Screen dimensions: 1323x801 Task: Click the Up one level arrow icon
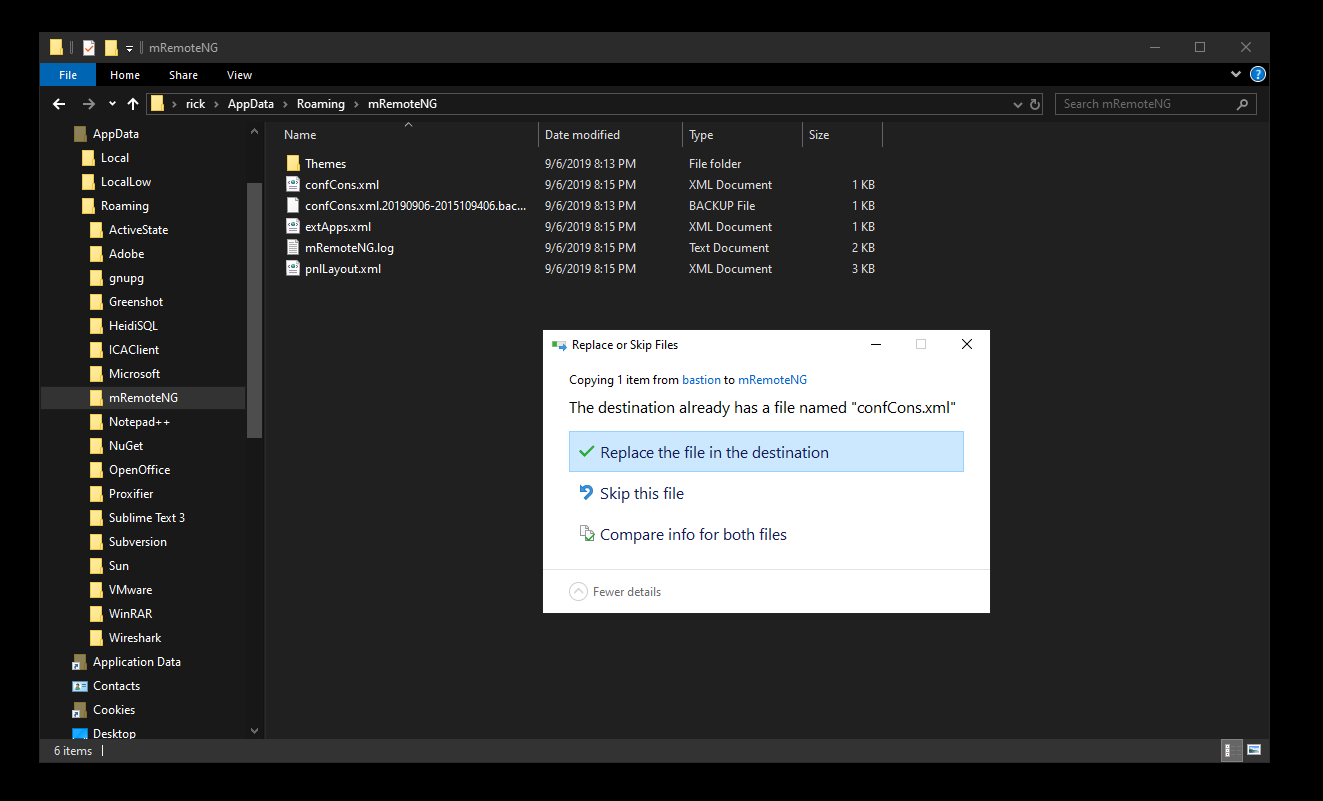(133, 104)
